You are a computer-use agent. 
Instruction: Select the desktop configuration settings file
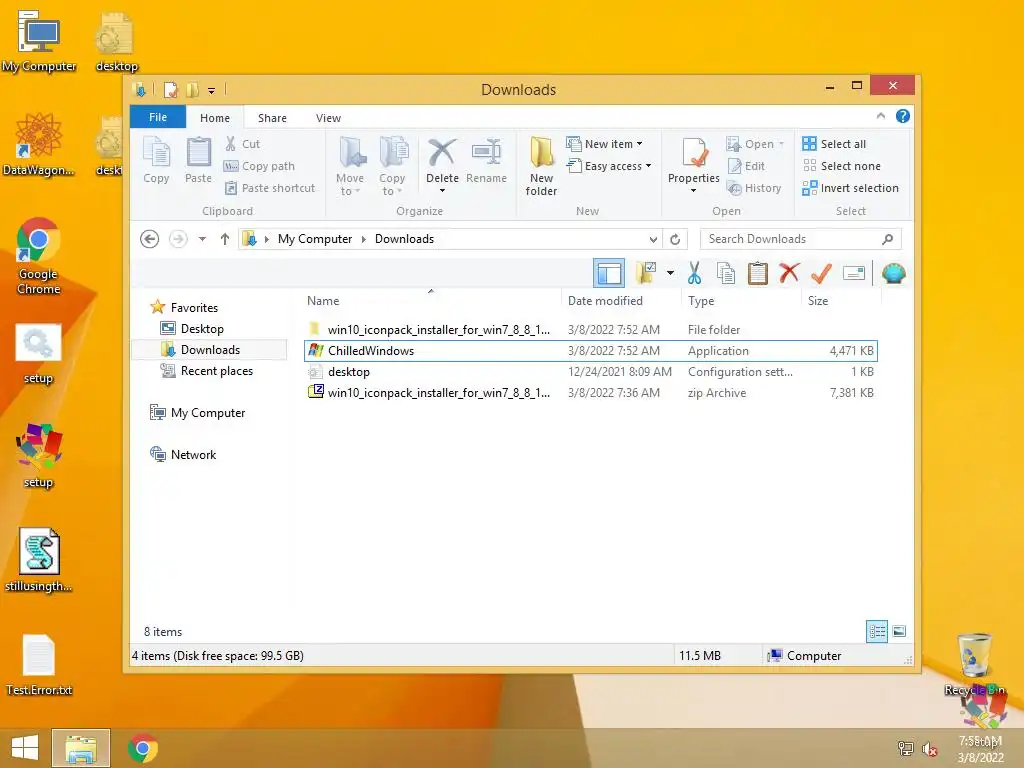(x=591, y=372)
